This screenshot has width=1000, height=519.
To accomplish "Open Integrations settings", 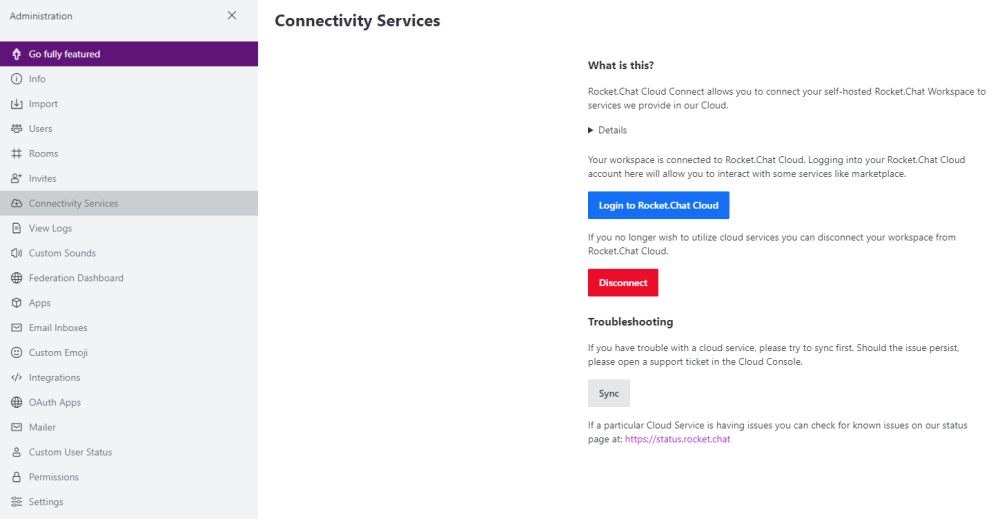I will (x=129, y=377).
